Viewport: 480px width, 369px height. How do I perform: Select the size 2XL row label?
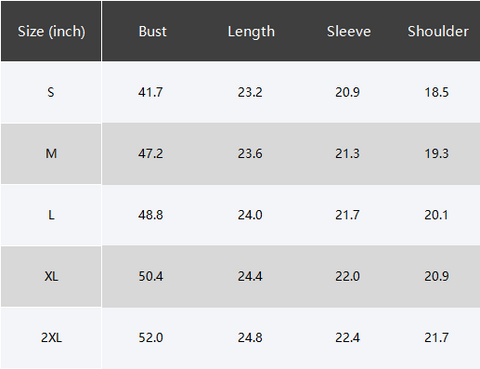pos(51,338)
